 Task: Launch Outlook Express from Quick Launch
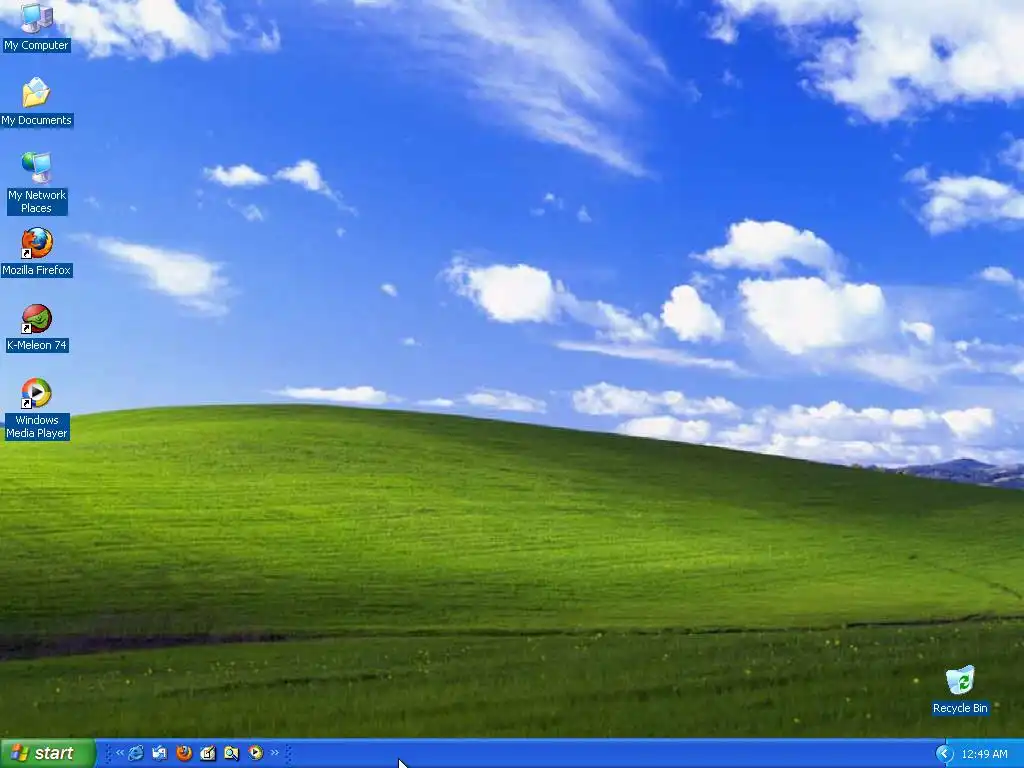click(x=159, y=753)
